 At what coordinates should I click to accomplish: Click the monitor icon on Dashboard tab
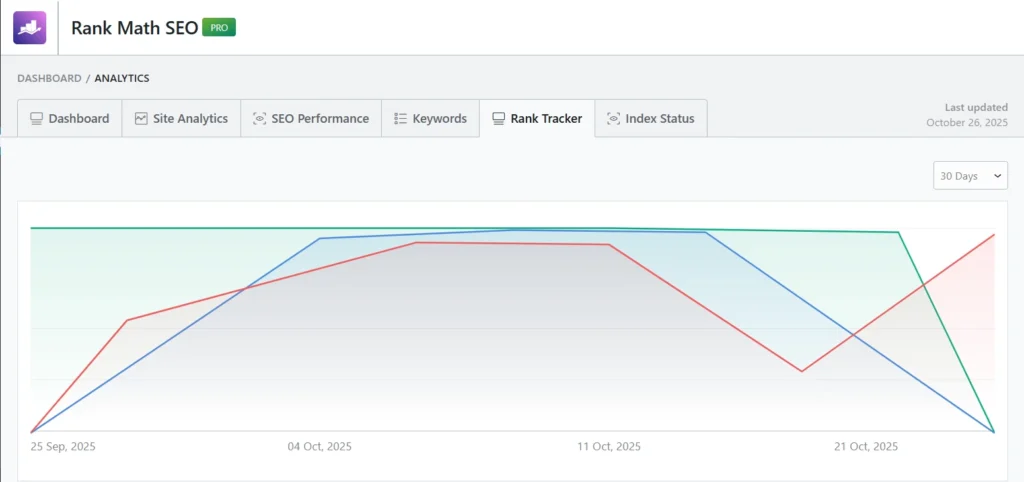click(x=37, y=119)
